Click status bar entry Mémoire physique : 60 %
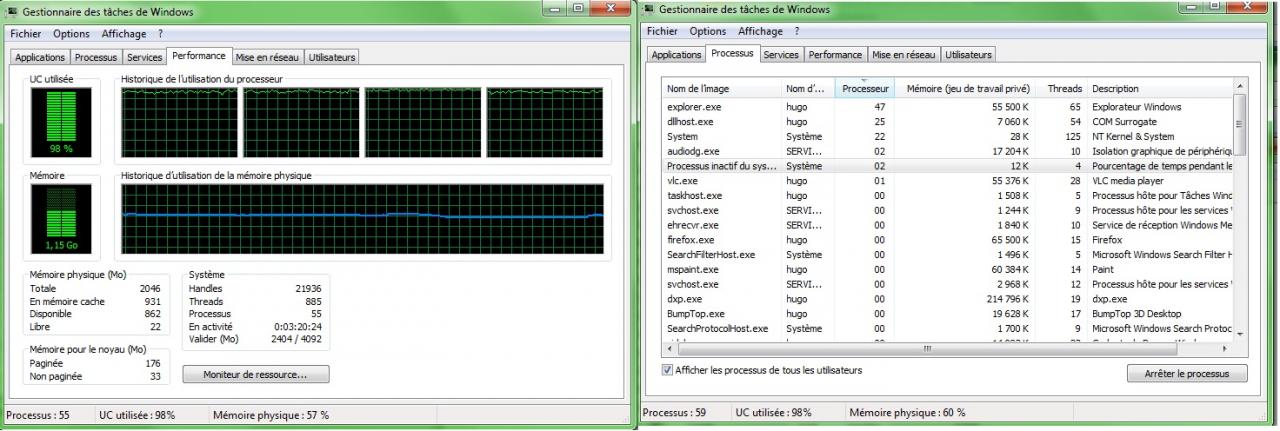Screen dimensions: 1280x431 (907, 412)
